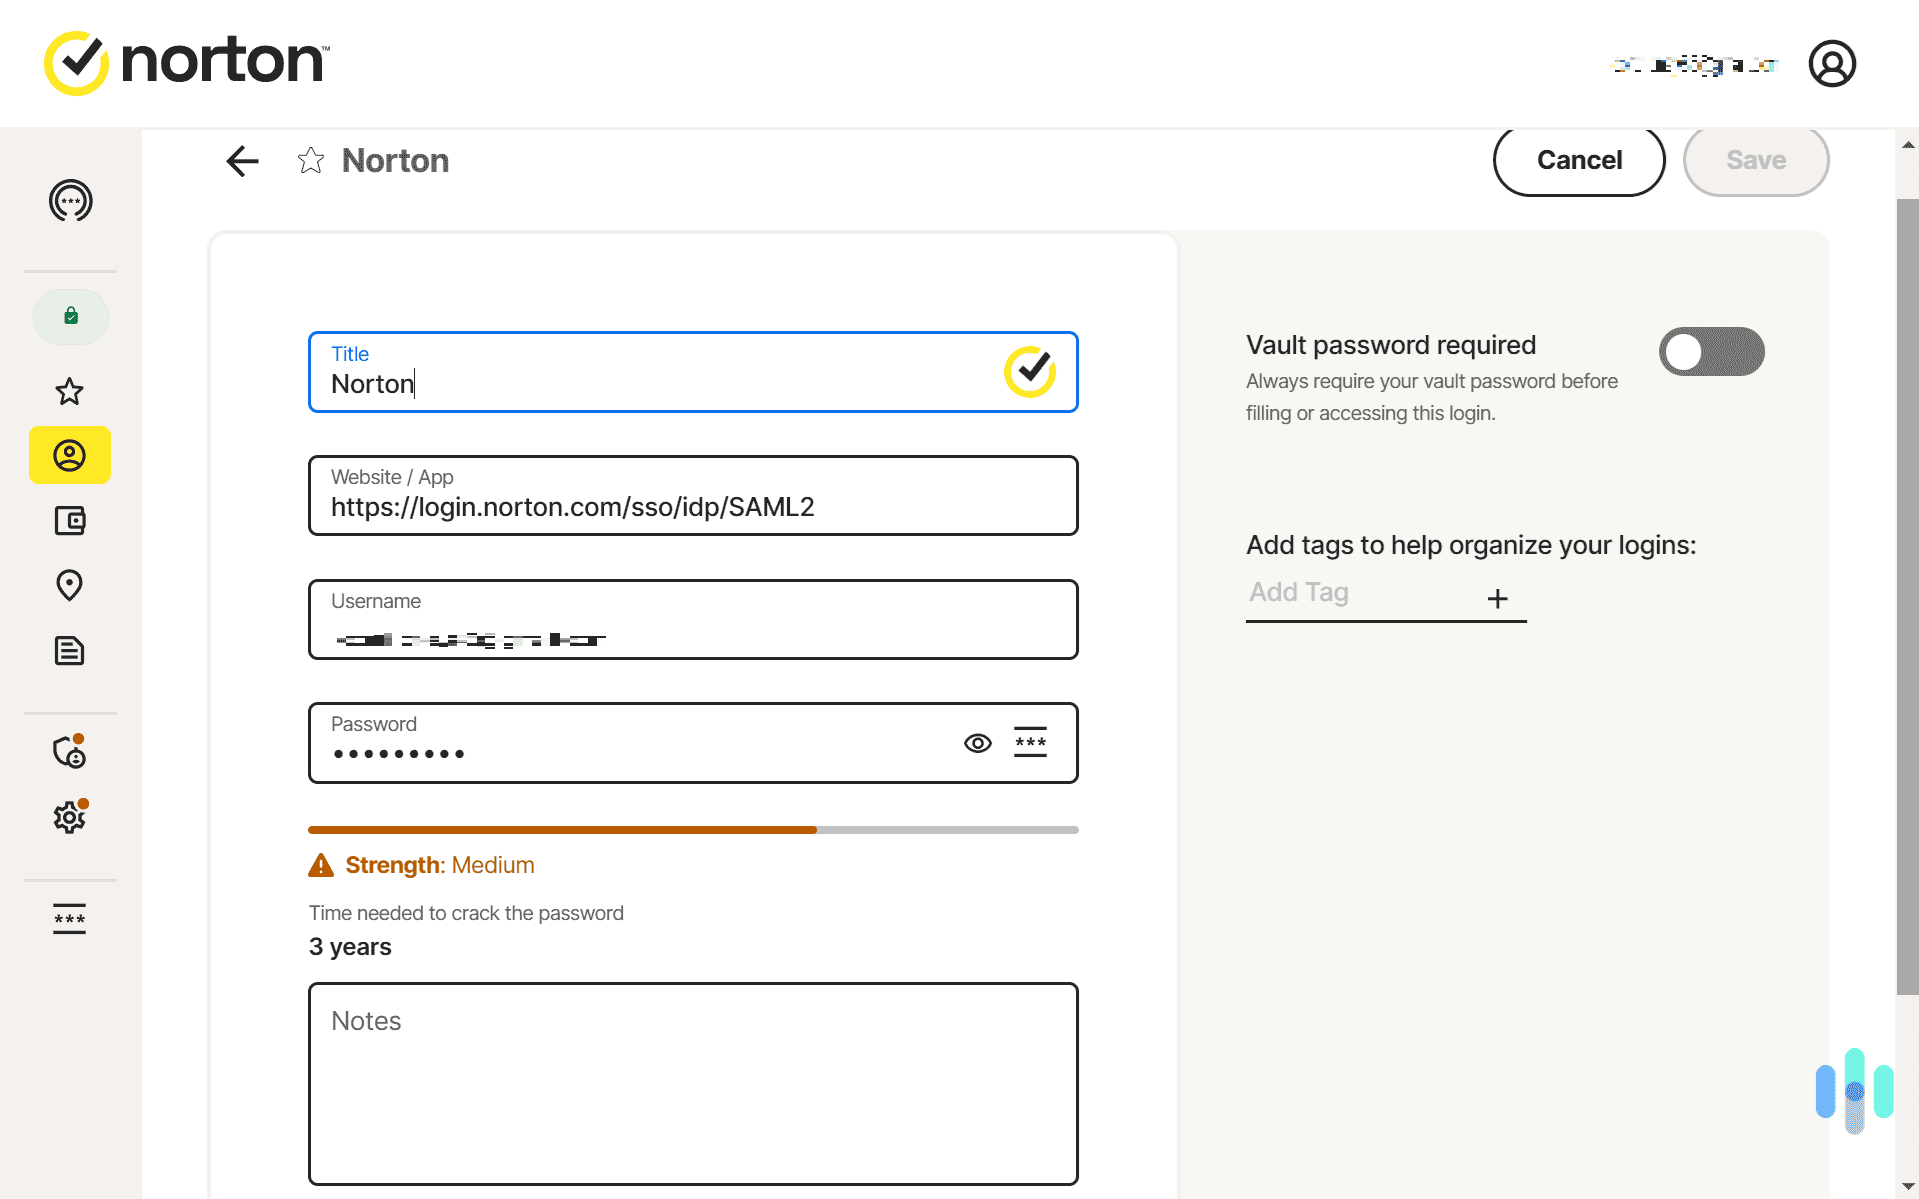Click 'Vault password required' heading
The image size is (1919, 1199).
(1391, 345)
